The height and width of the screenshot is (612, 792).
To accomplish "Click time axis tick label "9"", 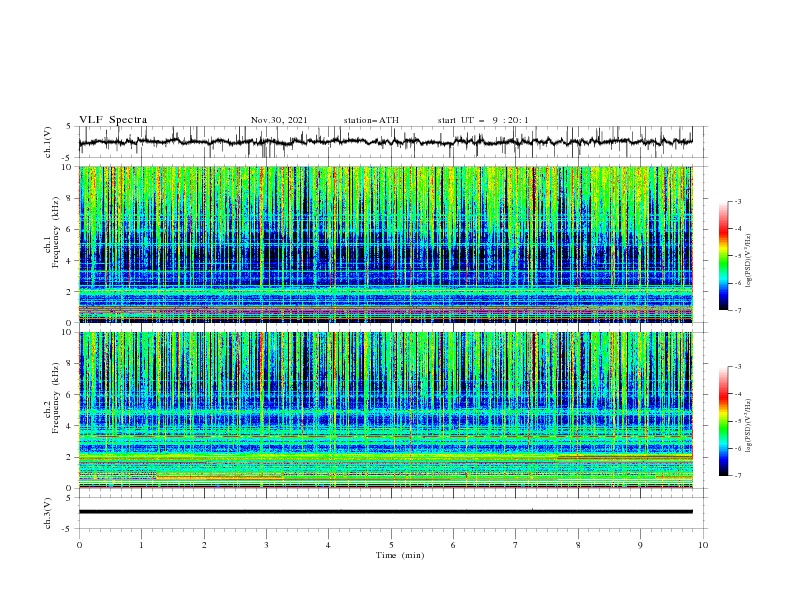I will (640, 545).
